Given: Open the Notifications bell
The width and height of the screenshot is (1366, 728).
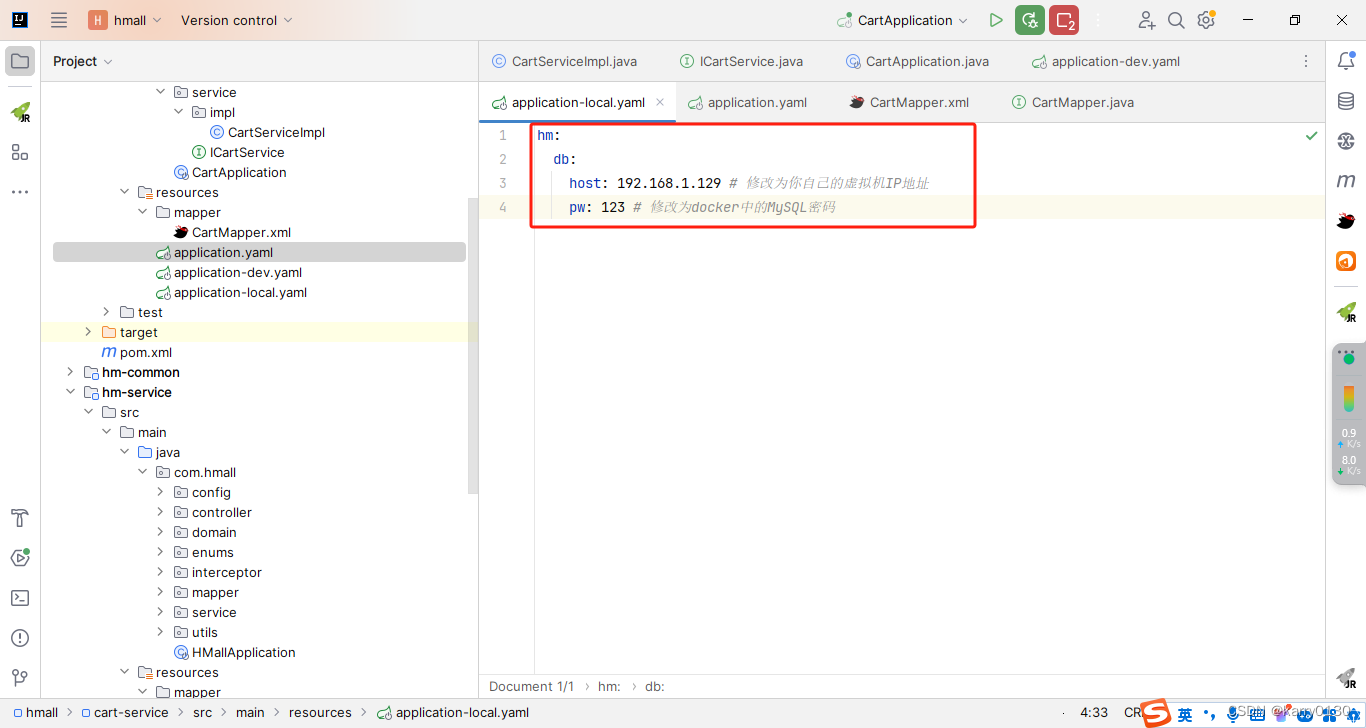Looking at the screenshot, I should pos(1346,60).
